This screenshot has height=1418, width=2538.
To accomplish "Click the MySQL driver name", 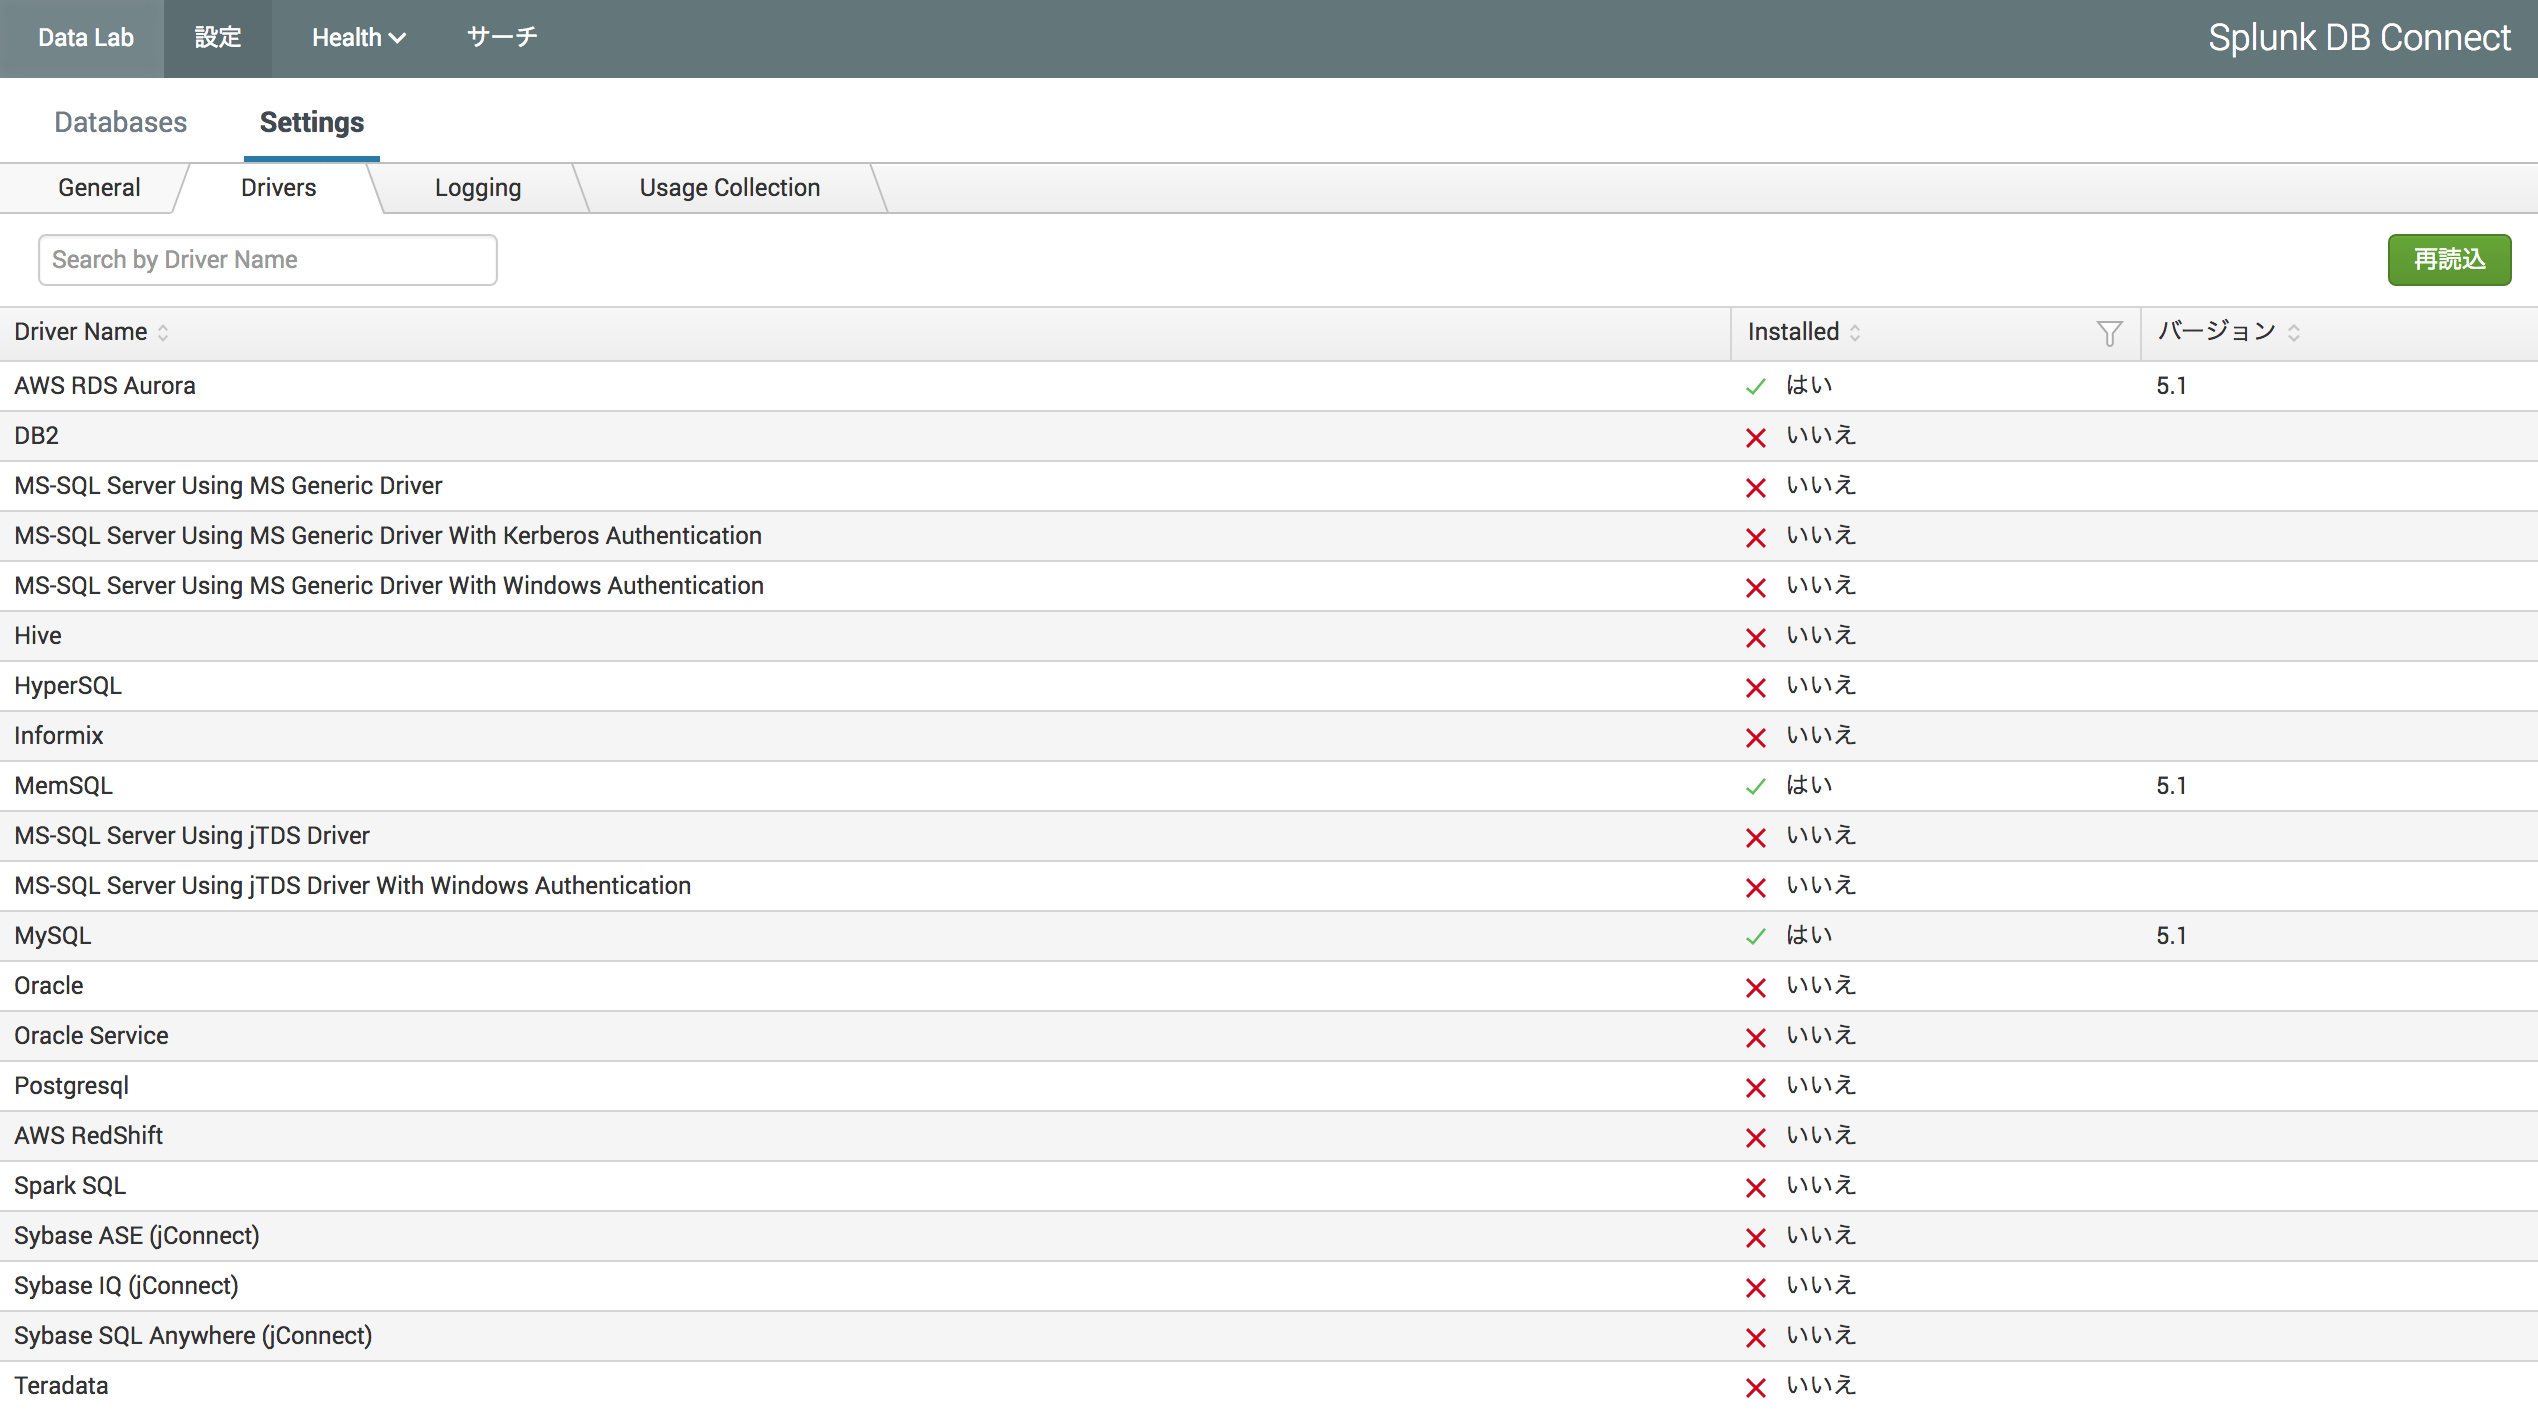I will [x=52, y=936].
